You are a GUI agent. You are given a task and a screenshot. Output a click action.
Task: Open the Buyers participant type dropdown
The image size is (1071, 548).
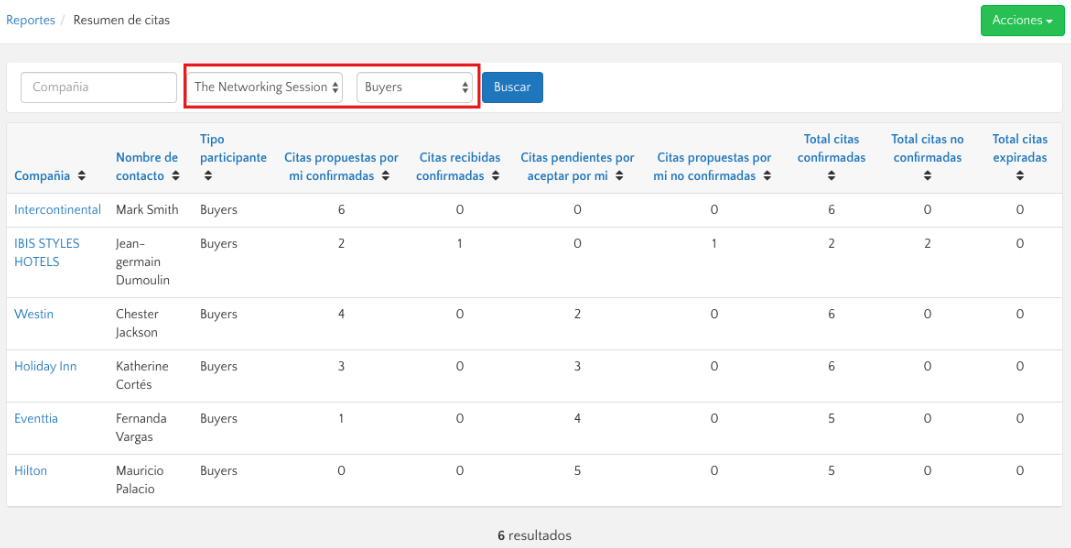coord(415,87)
